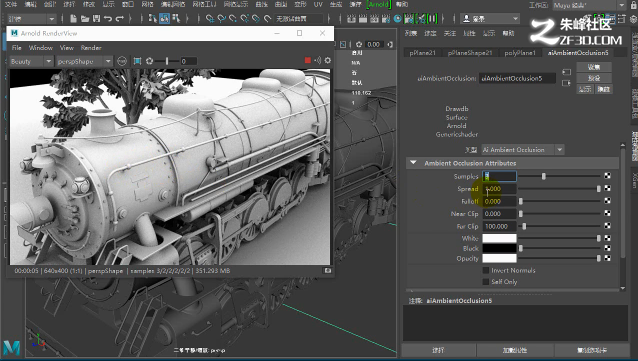Open Render View clapperboard icon
638x361 pixels.
click(x=352, y=18)
